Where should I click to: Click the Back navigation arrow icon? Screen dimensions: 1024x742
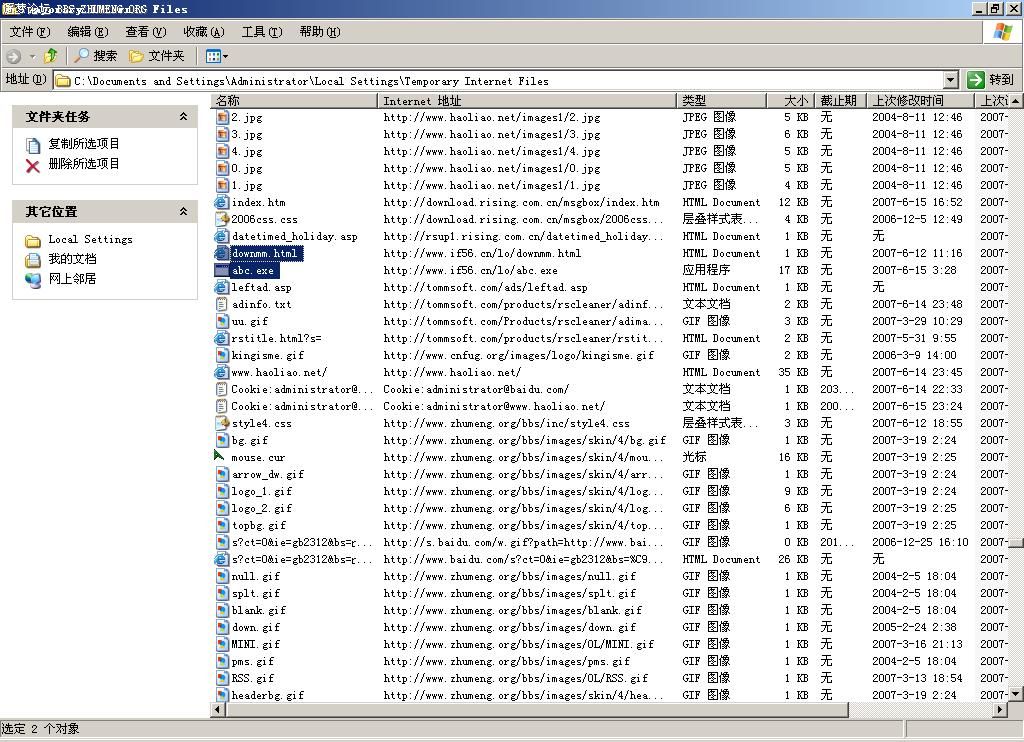coord(14,57)
